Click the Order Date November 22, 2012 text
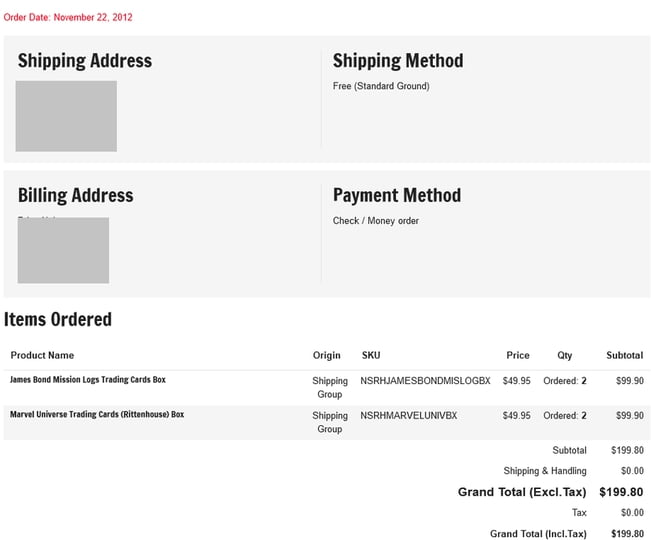Screen dimensions: 651x540 click(68, 17)
